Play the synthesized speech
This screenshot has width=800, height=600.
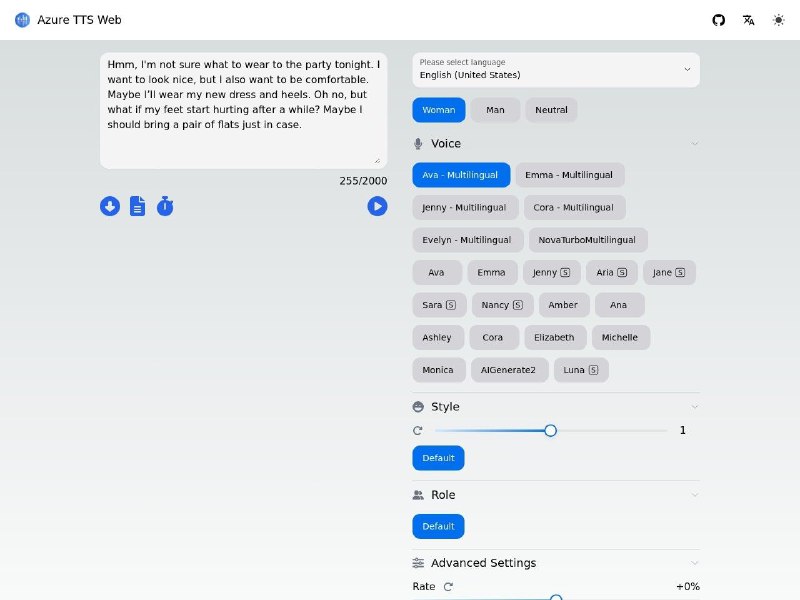point(377,206)
